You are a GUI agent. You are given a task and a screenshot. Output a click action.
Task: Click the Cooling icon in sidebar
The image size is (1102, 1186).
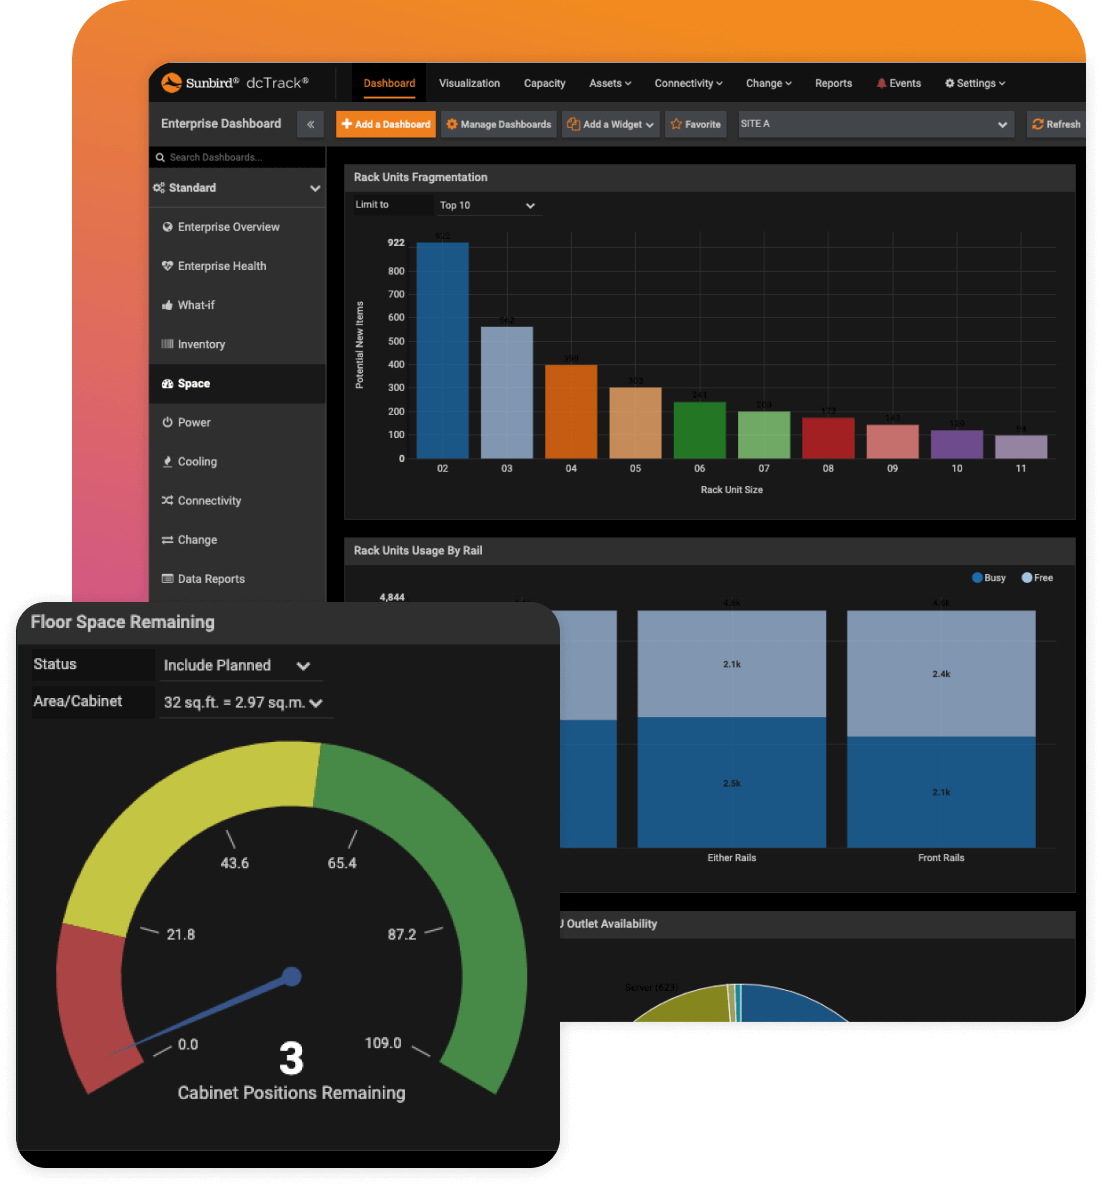[167, 461]
